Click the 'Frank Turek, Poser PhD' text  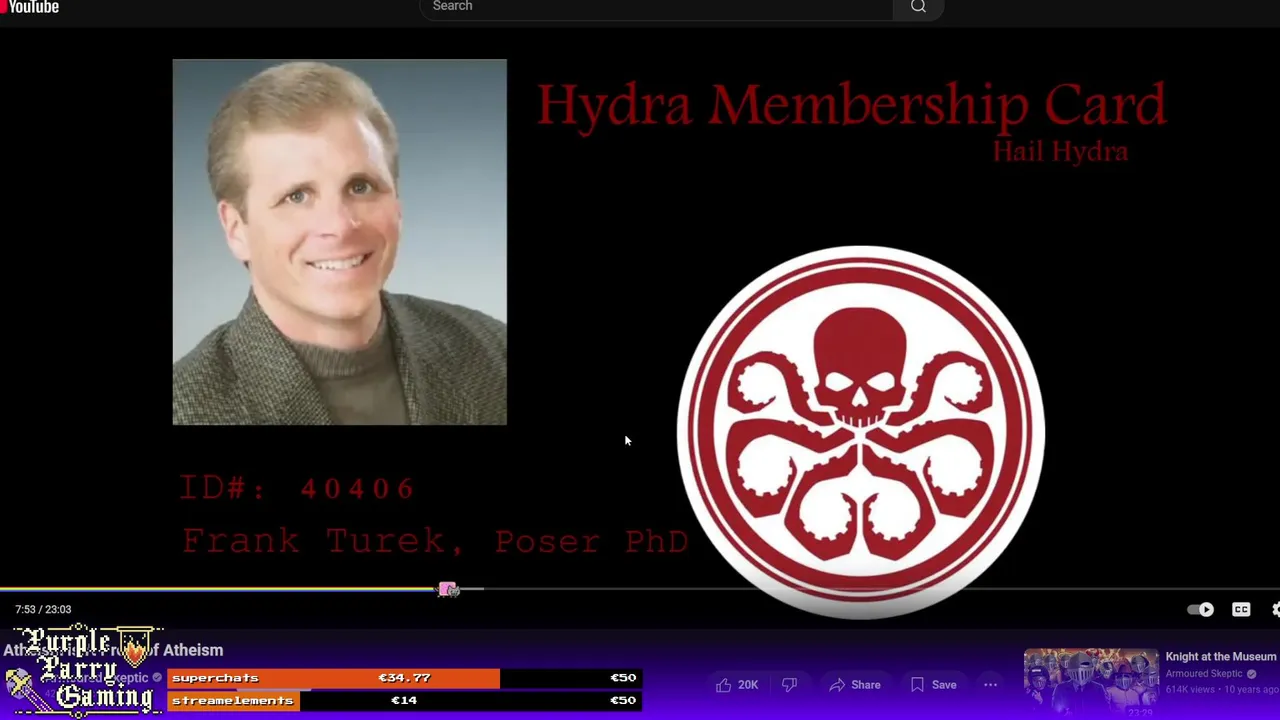(435, 541)
